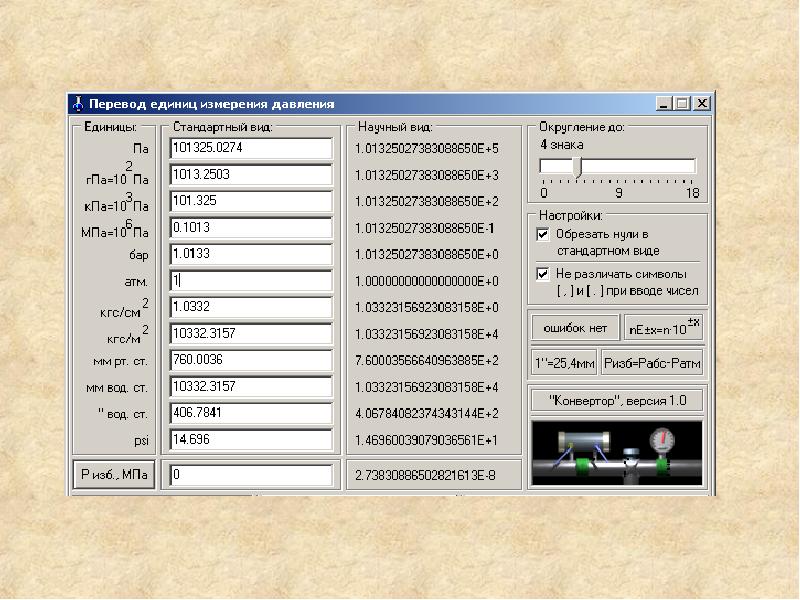Focus the бар value field

(x=250, y=255)
